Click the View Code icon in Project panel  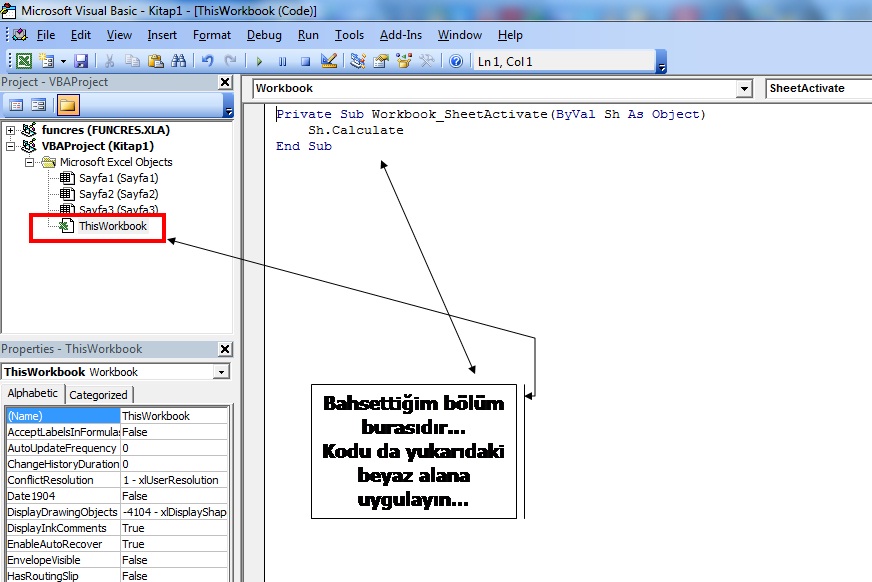tap(17, 105)
